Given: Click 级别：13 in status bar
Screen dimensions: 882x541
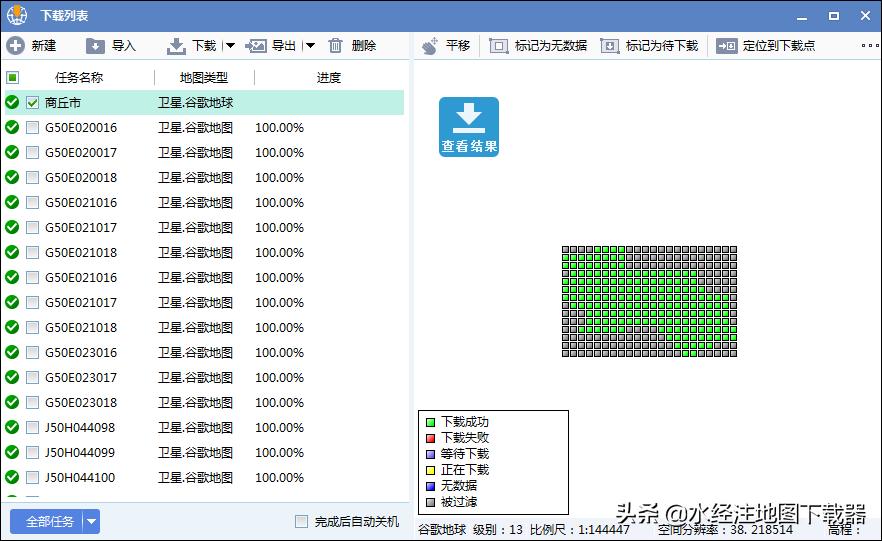Looking at the screenshot, I should tap(498, 530).
